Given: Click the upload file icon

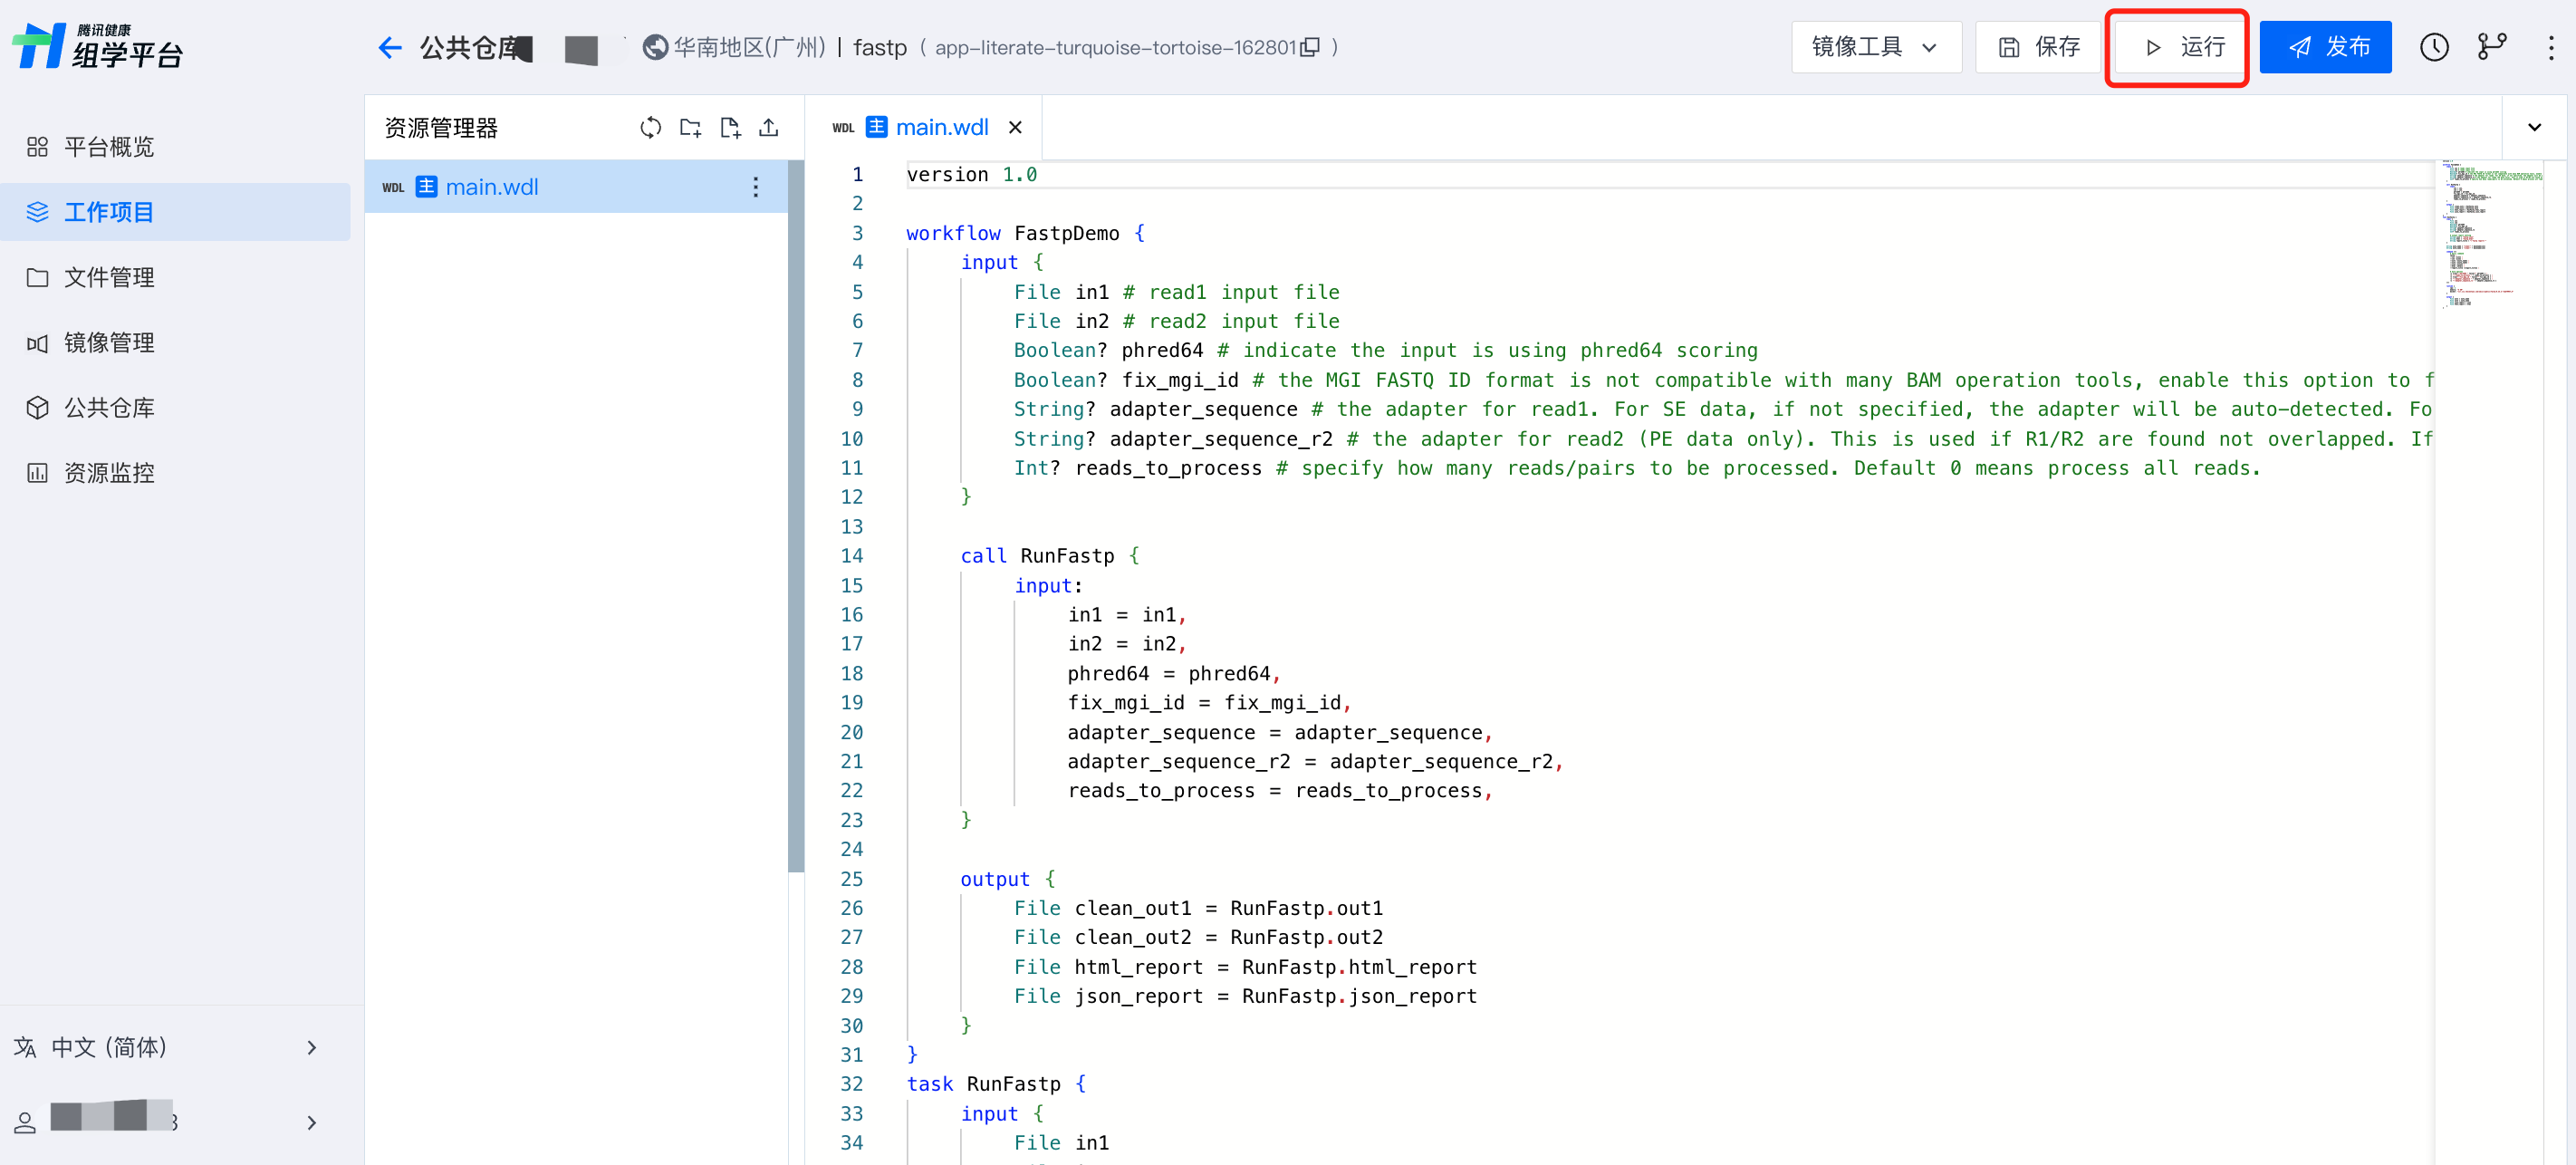Looking at the screenshot, I should tap(768, 127).
